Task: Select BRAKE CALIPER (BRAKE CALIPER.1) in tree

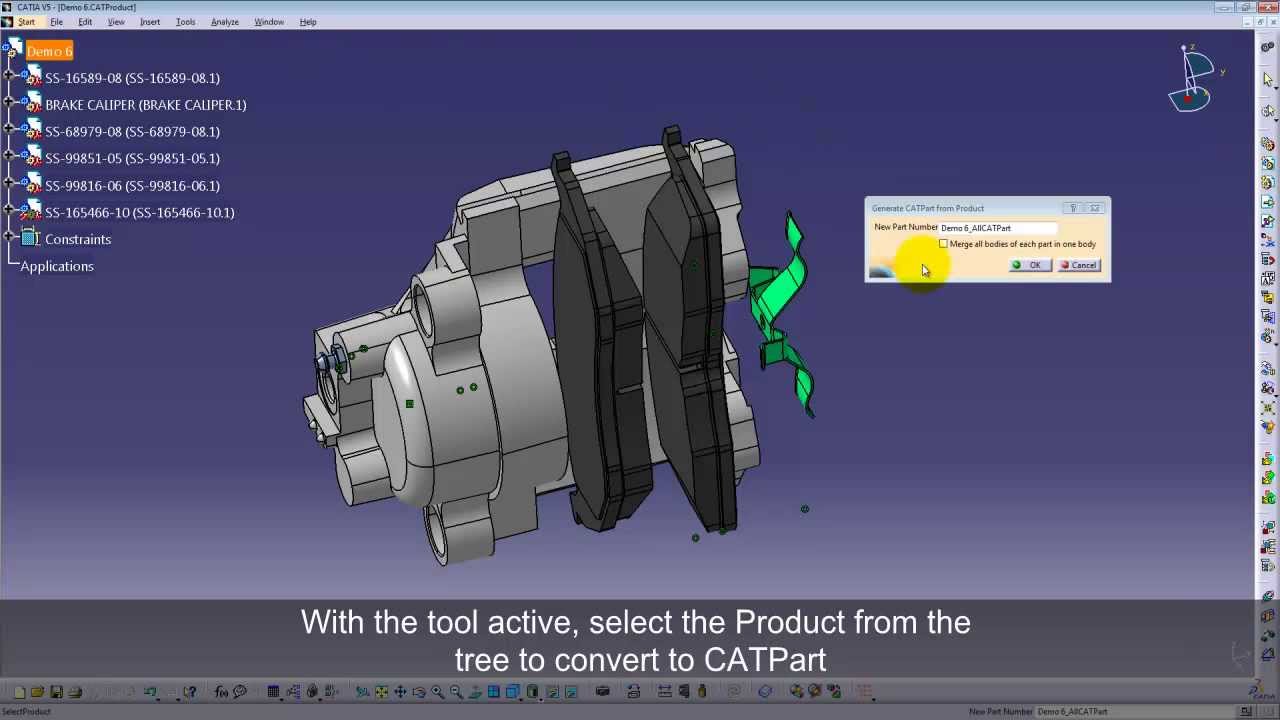Action: click(145, 105)
